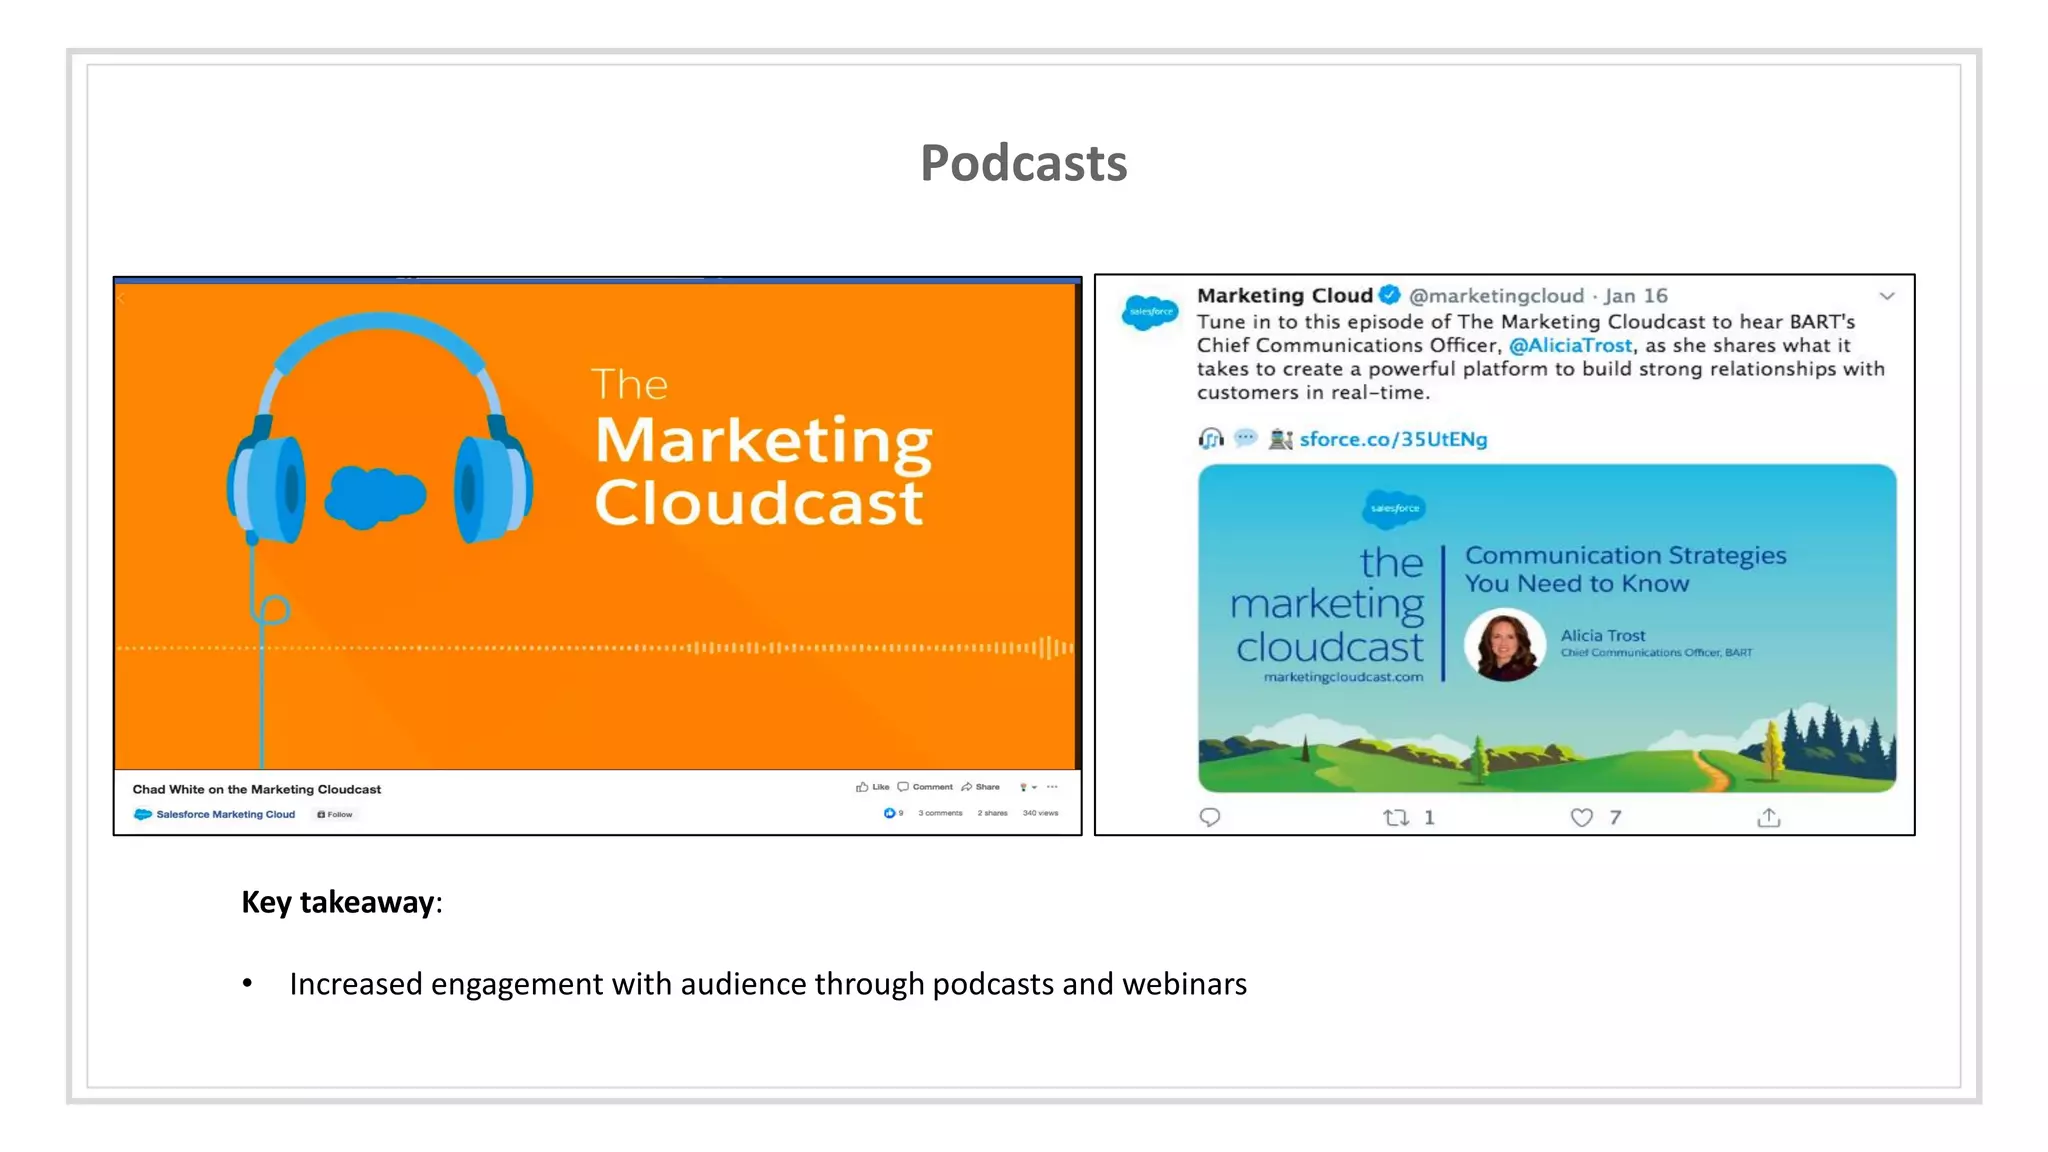
Task: Click the headphones emoji in the tweet
Action: click(1211, 439)
